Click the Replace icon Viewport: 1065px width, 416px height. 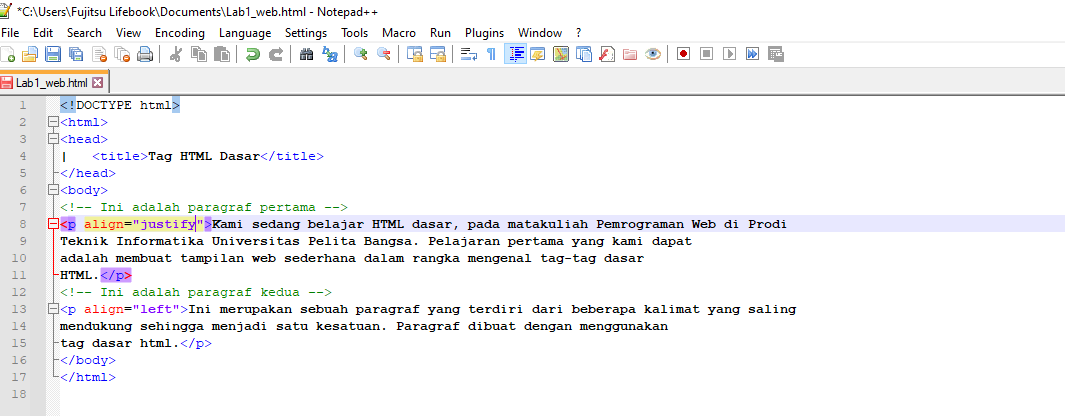coord(329,54)
